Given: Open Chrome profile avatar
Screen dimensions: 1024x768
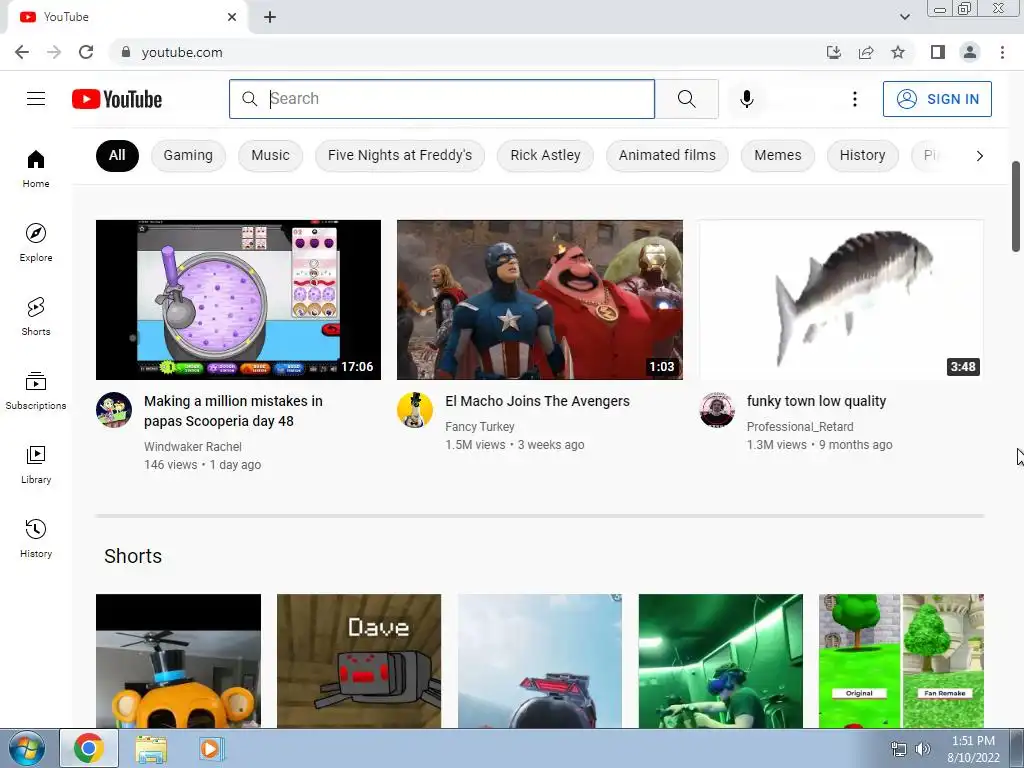Looking at the screenshot, I should 970,52.
